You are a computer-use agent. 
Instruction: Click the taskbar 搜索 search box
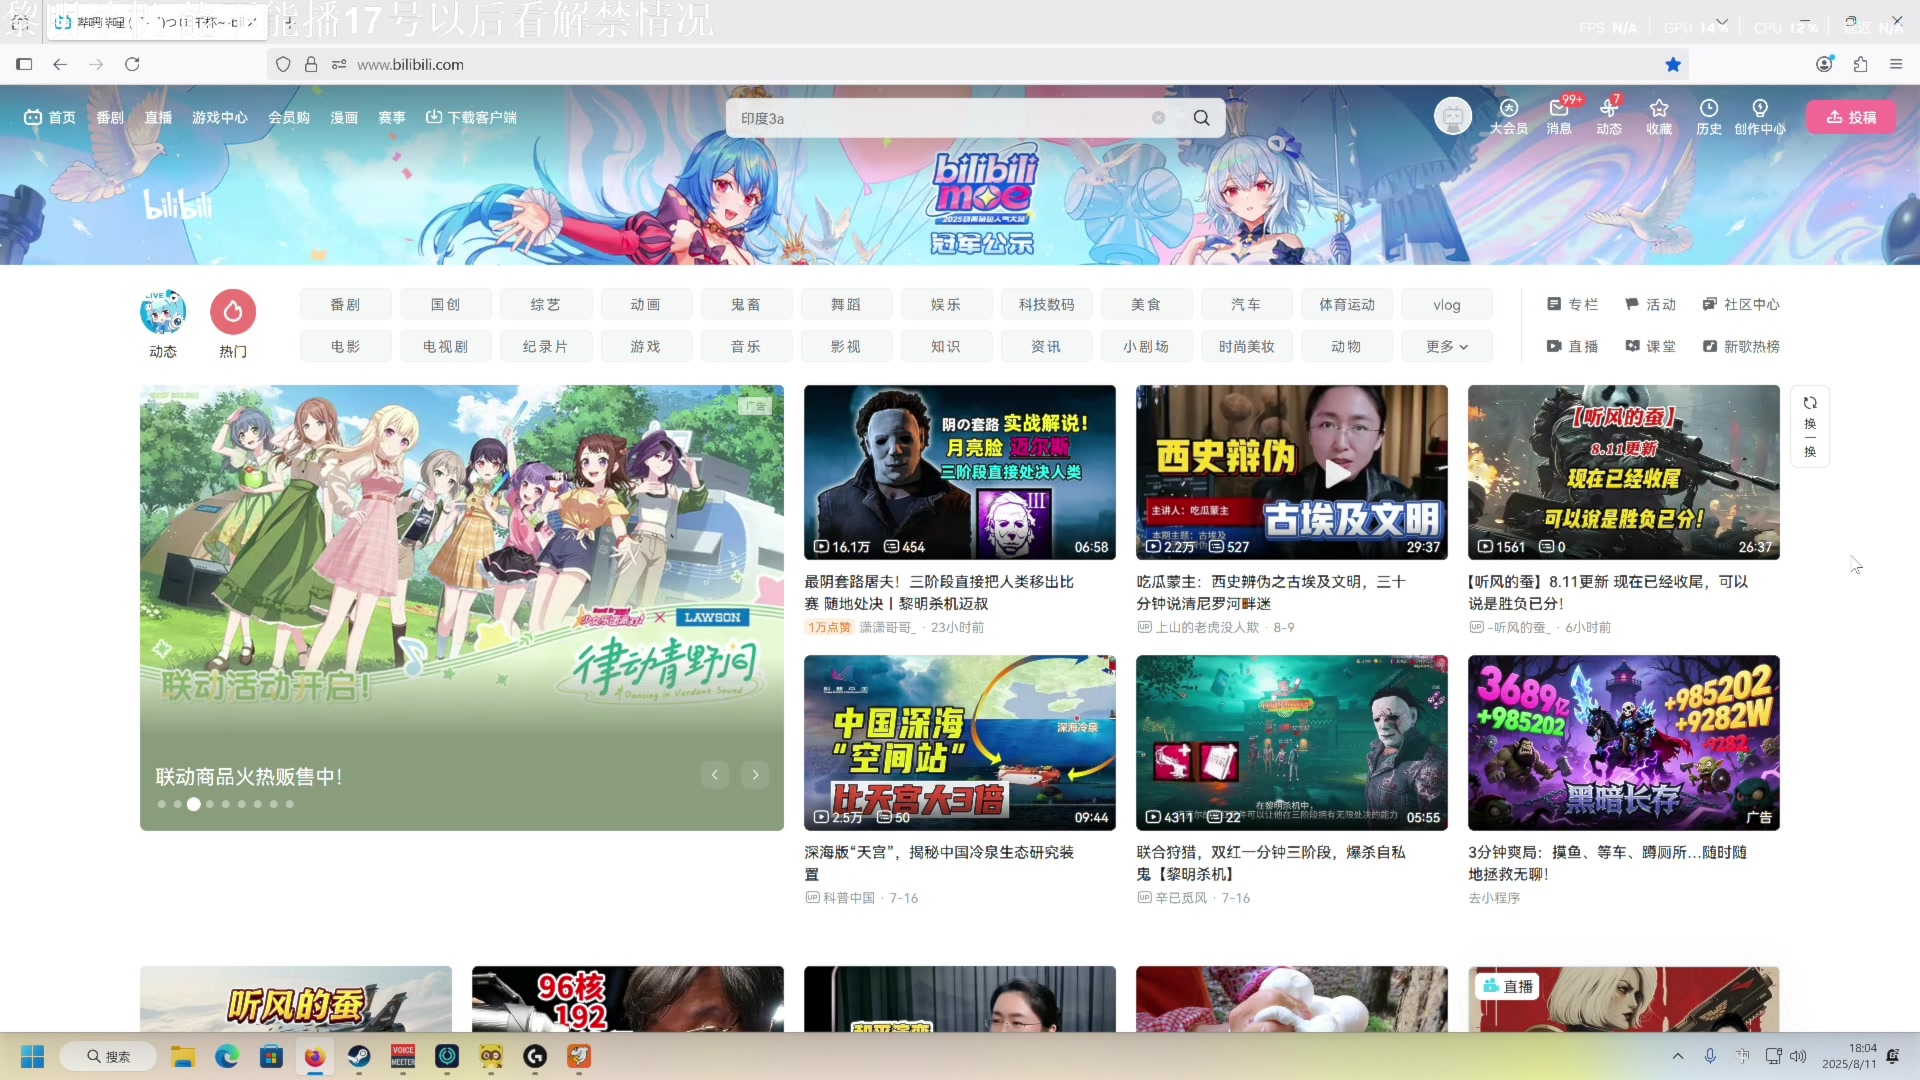click(108, 1056)
